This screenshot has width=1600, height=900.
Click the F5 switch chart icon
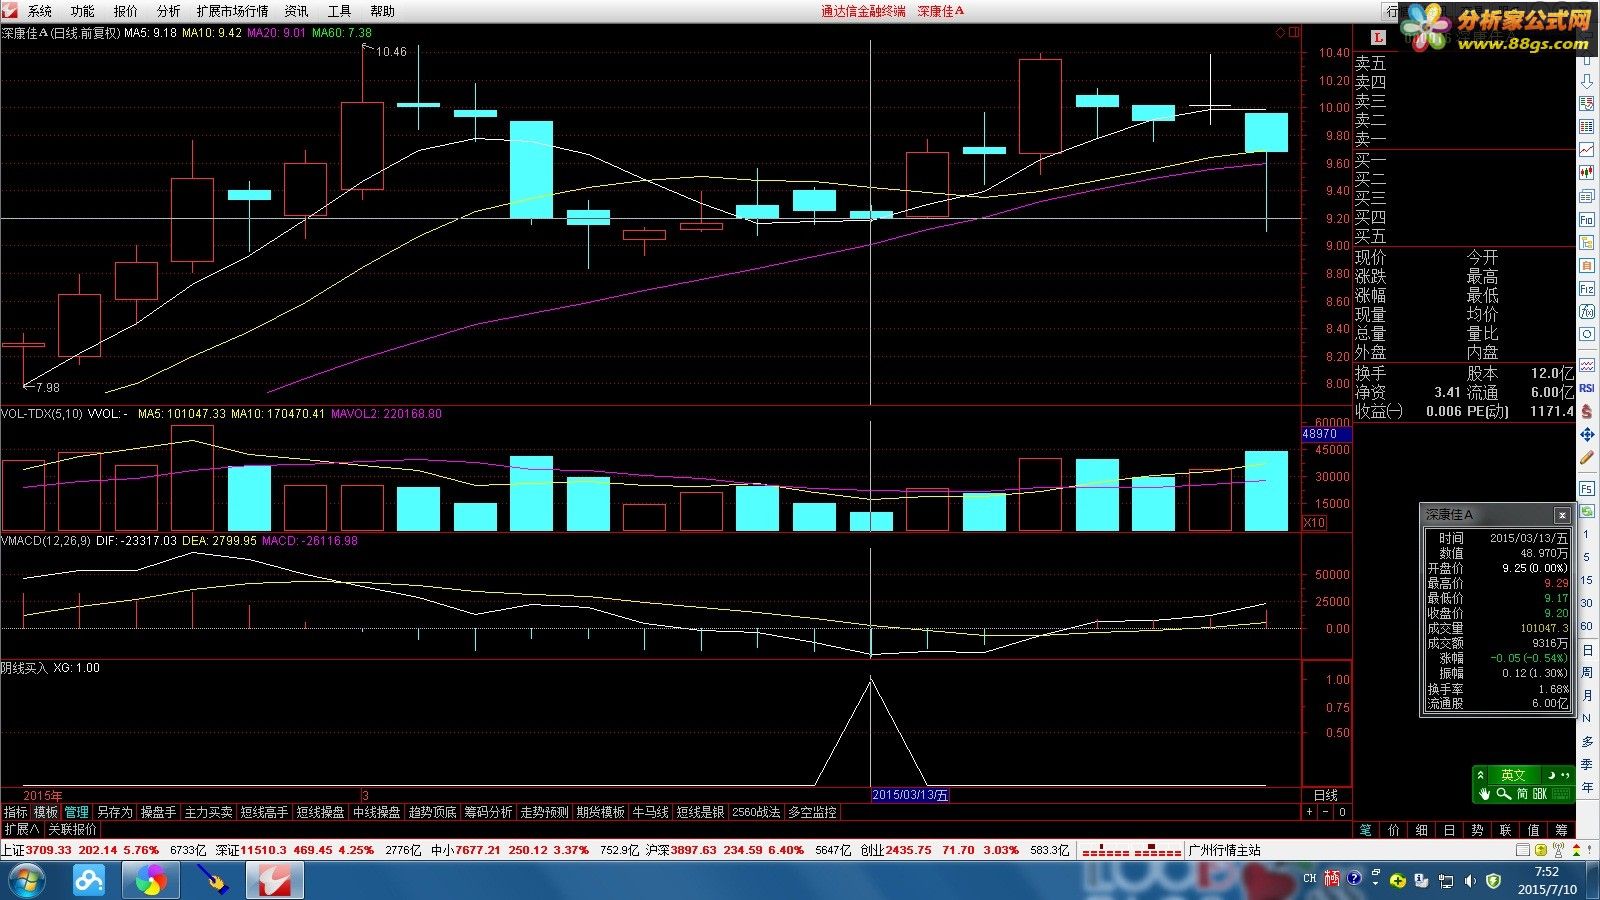(1587, 489)
